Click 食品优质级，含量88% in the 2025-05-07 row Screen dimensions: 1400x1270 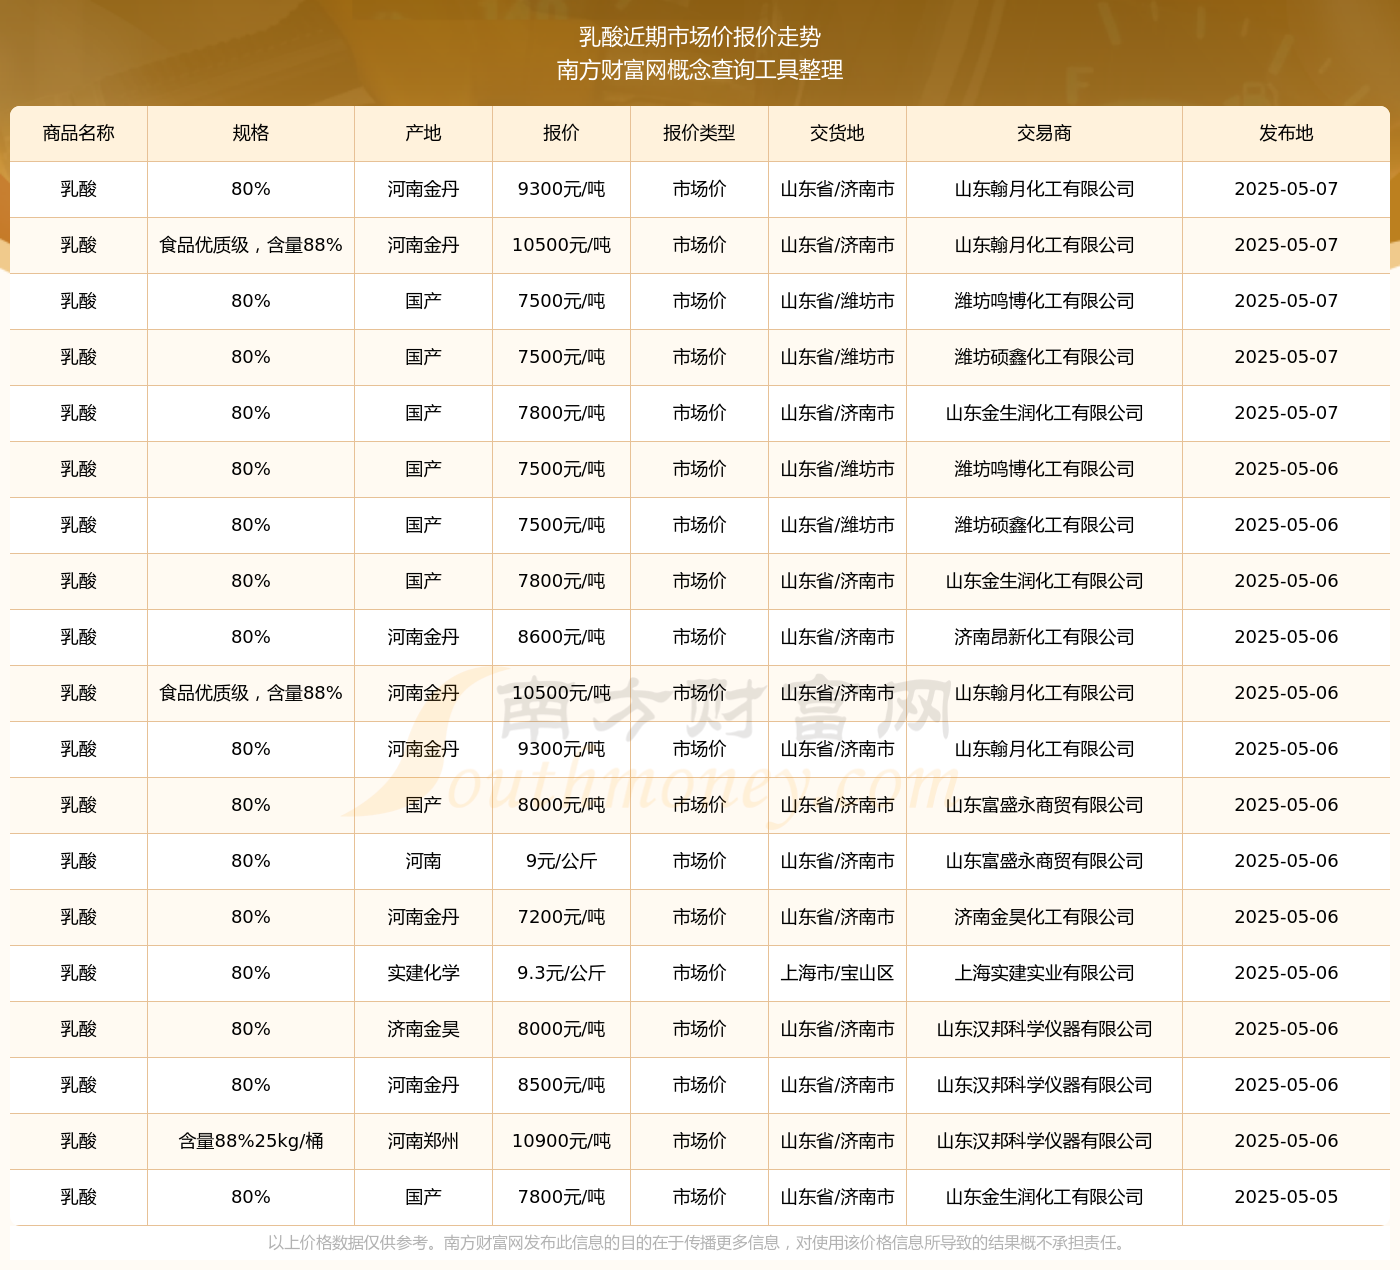tap(251, 245)
